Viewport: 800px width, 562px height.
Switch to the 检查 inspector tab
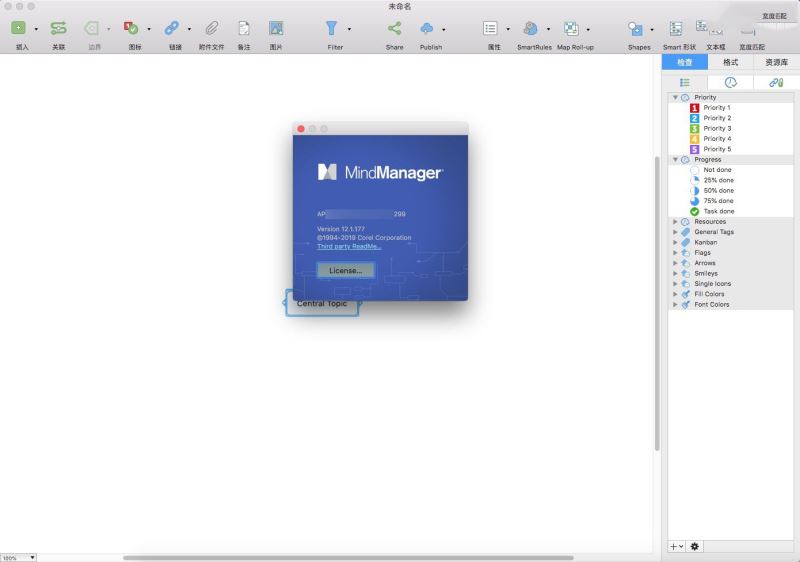point(685,62)
